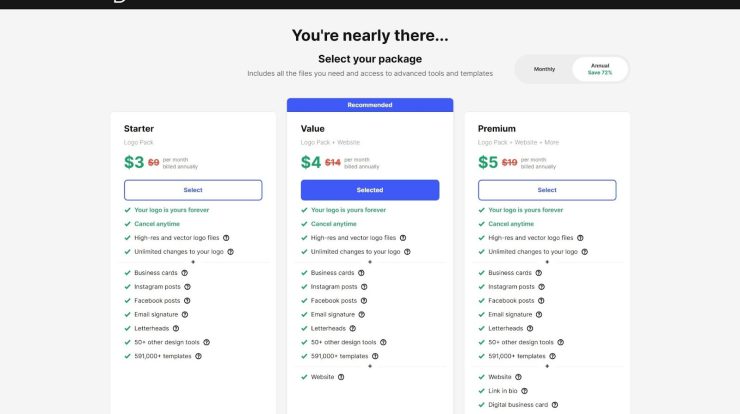Click the Selected button on Value plan
The image size is (740, 414).
click(x=370, y=190)
